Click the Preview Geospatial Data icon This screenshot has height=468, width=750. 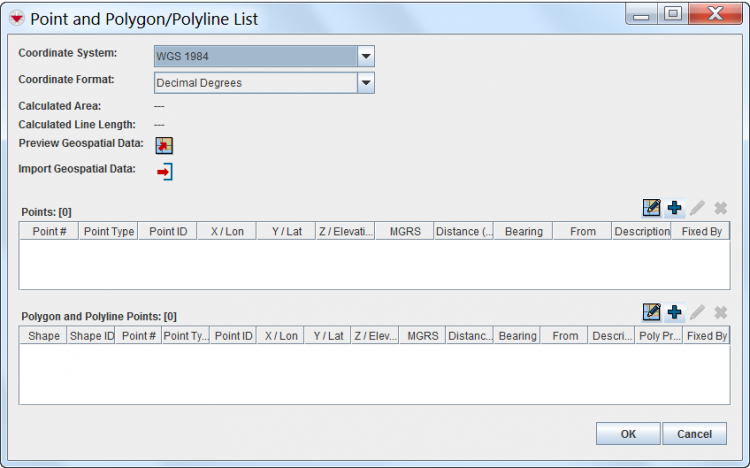pos(164,145)
